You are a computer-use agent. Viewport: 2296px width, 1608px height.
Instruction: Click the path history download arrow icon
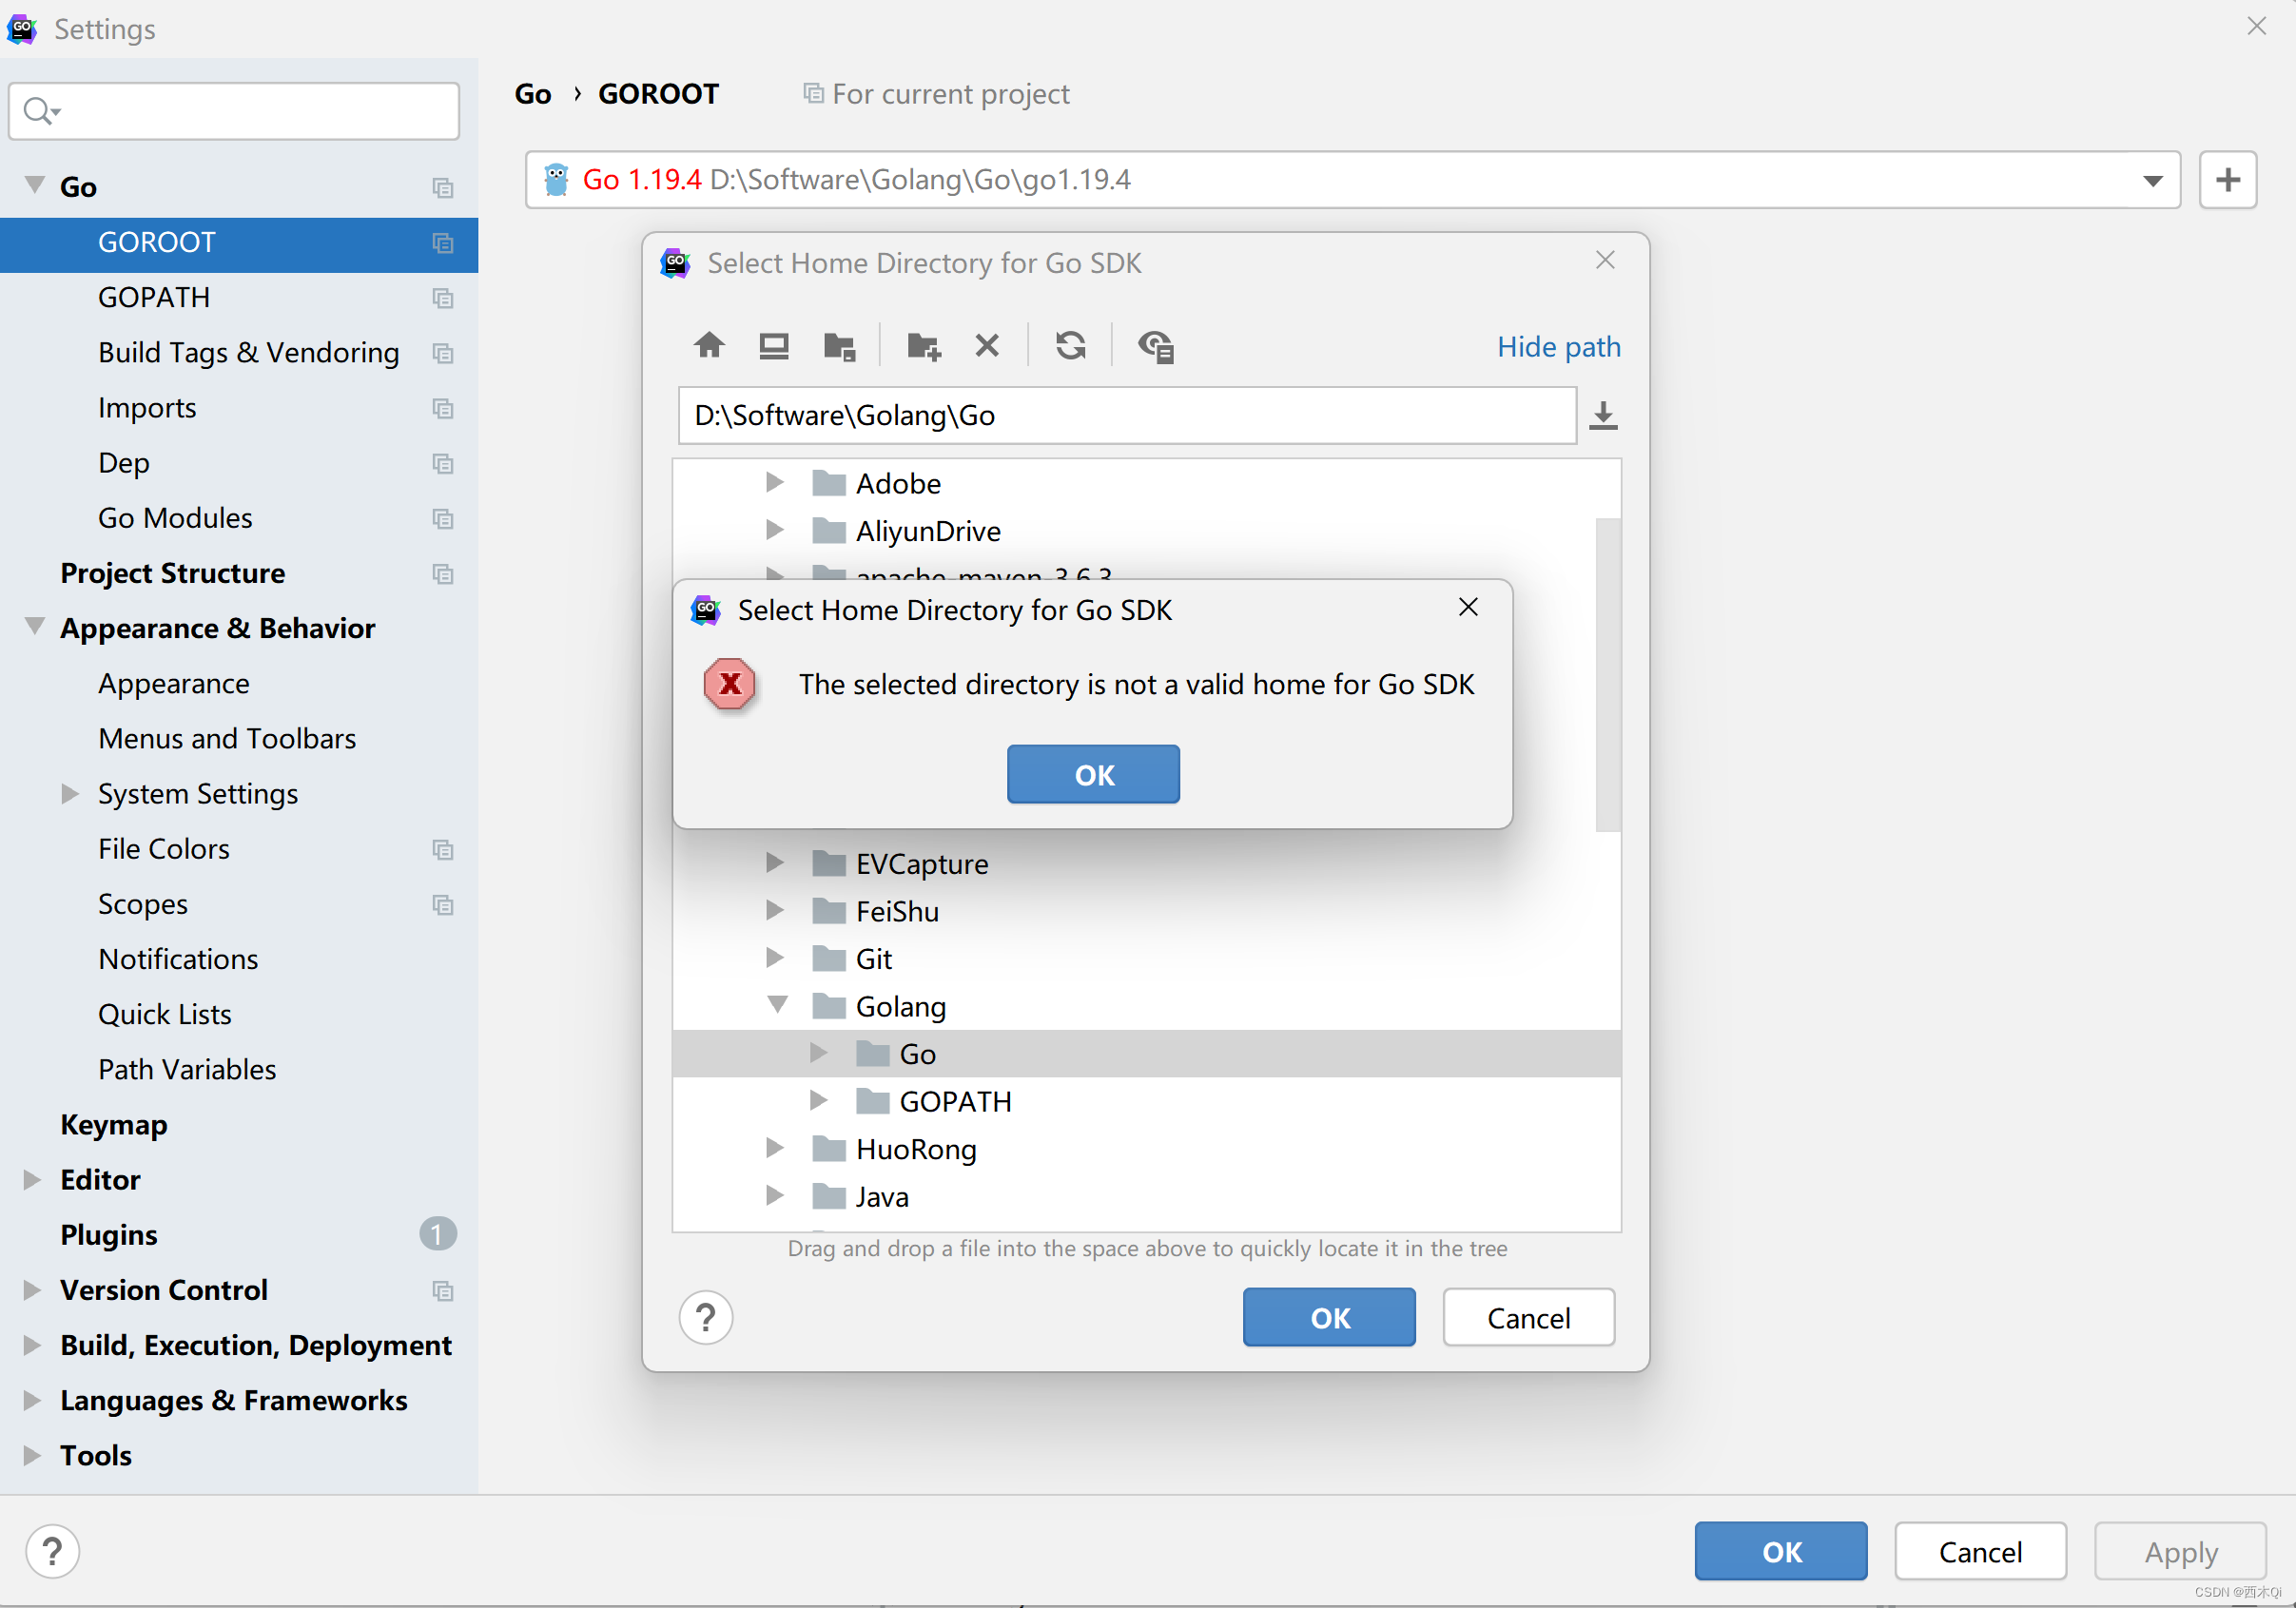1603,415
